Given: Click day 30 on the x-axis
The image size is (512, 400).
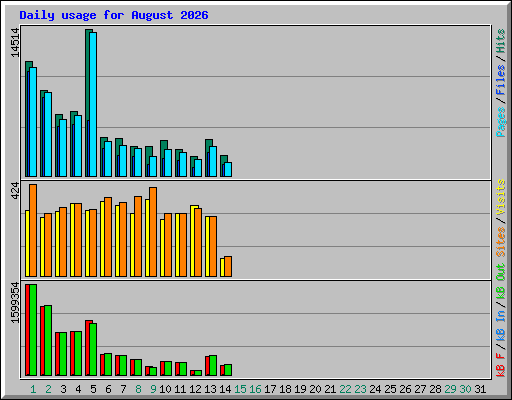Looking at the screenshot, I should pos(465,389).
